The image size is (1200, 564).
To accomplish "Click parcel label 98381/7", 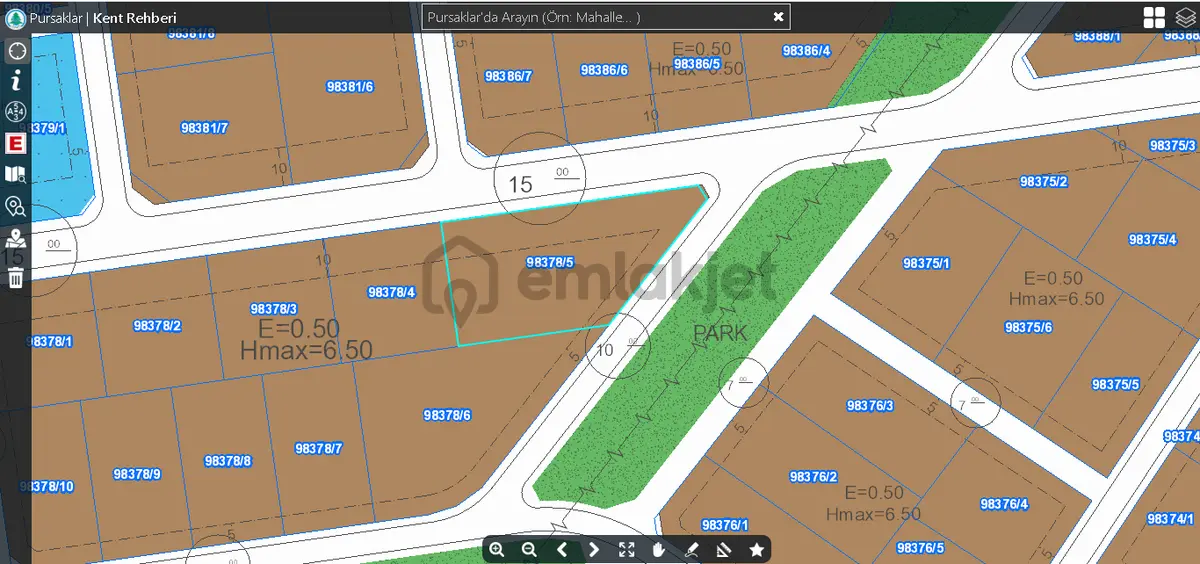I will click(205, 128).
